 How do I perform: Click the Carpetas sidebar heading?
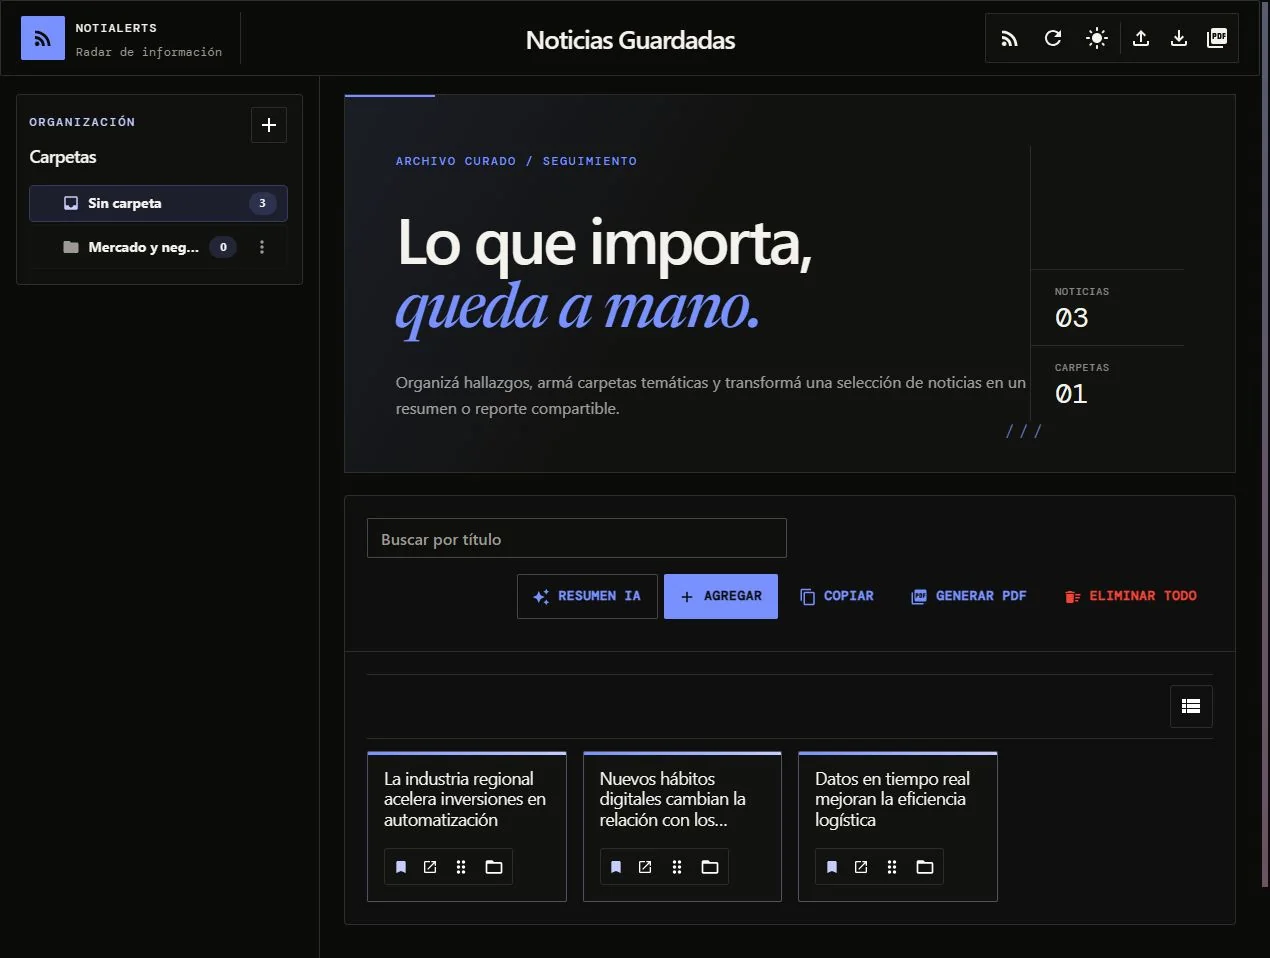point(63,157)
